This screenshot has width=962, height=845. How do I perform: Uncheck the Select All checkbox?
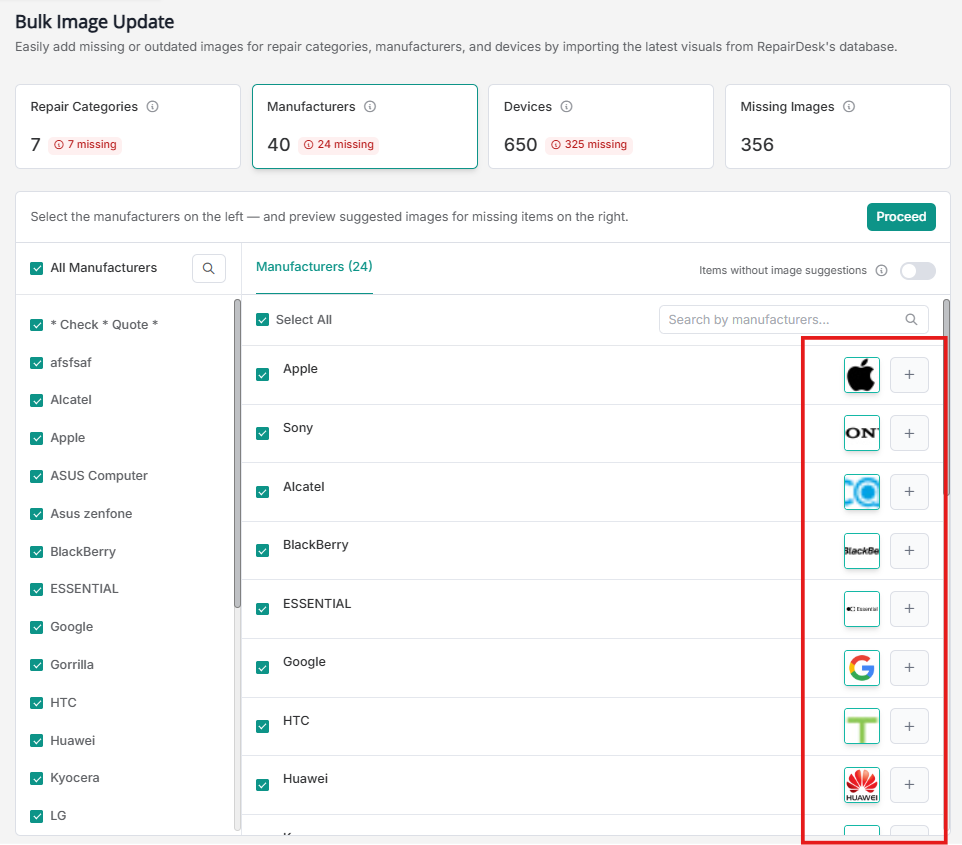(x=263, y=320)
